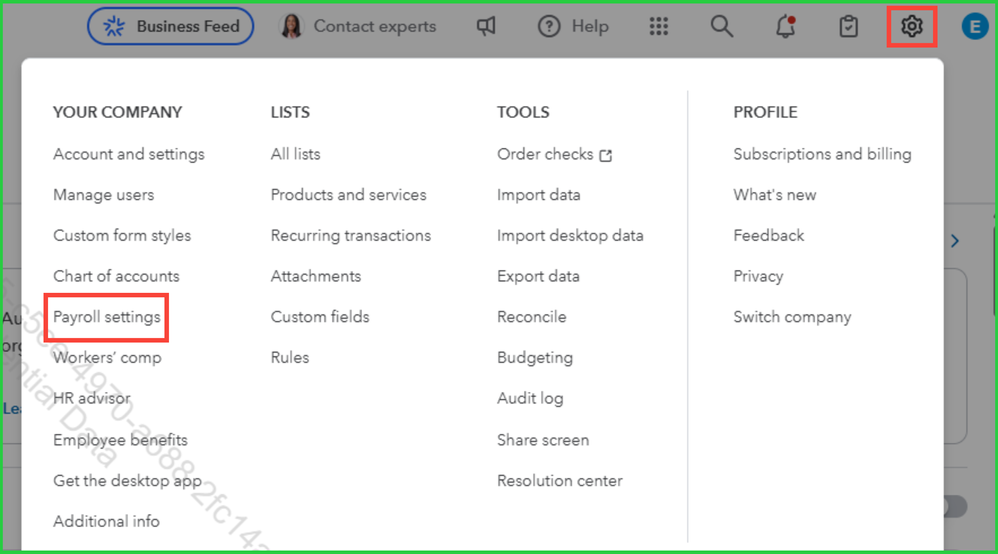The height and width of the screenshot is (554, 998).
Task: Open Chart of accounts
Action: [x=116, y=276]
